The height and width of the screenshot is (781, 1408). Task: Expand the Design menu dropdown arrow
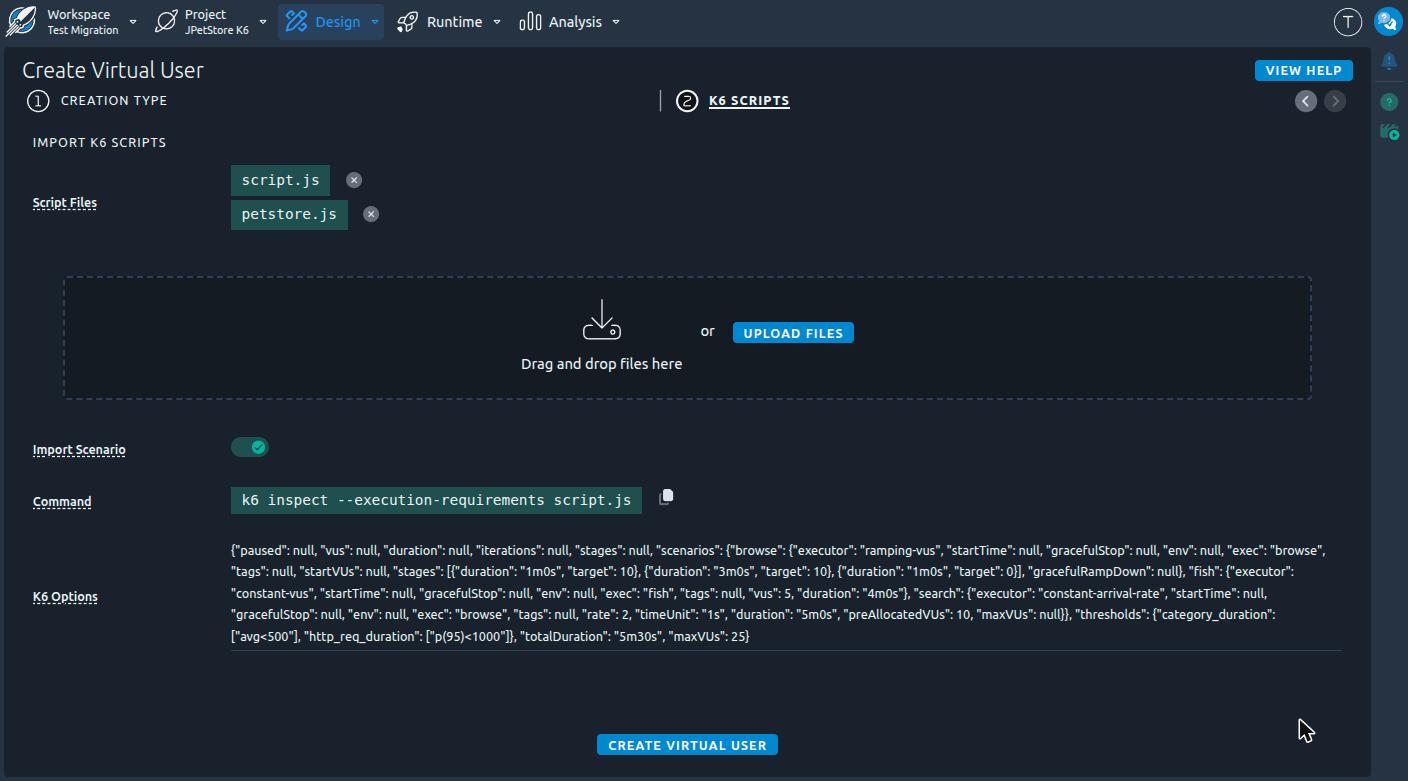(375, 22)
